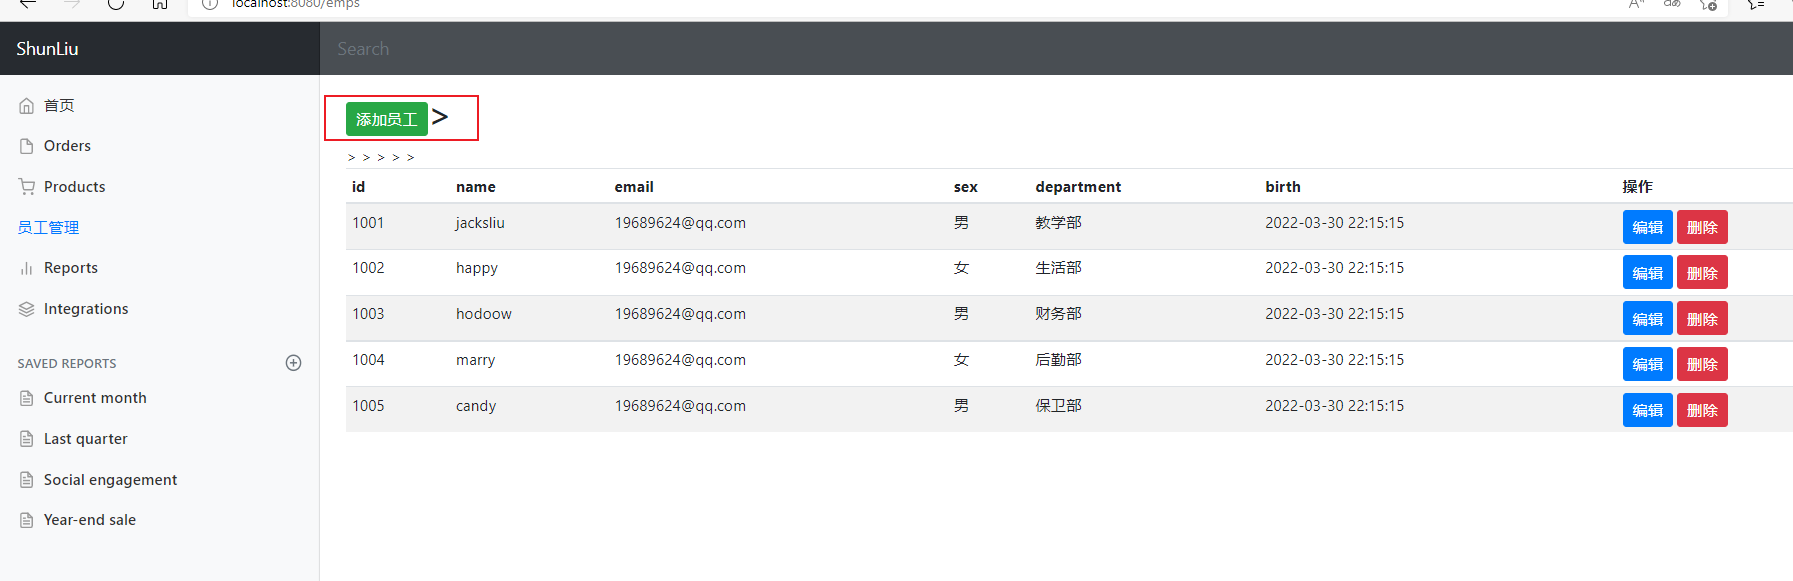The image size is (1793, 581).
Task: Open the Reports sidebar link
Action: point(71,268)
